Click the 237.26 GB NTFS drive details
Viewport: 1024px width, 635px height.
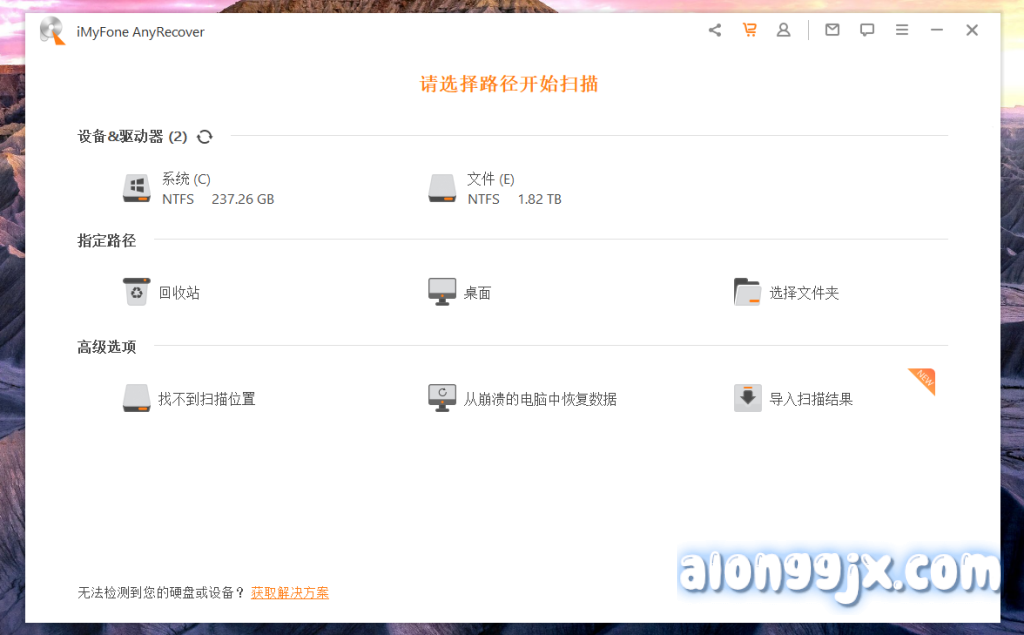218,199
